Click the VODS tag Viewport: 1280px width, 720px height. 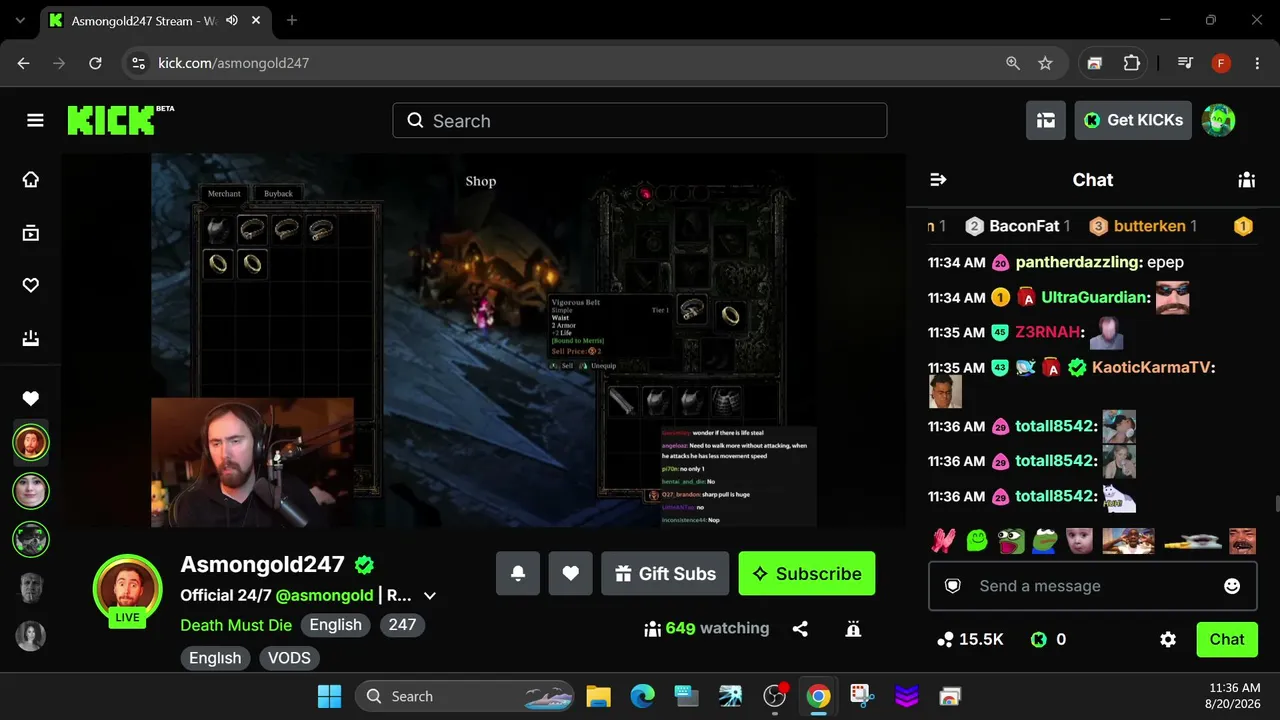click(x=289, y=658)
